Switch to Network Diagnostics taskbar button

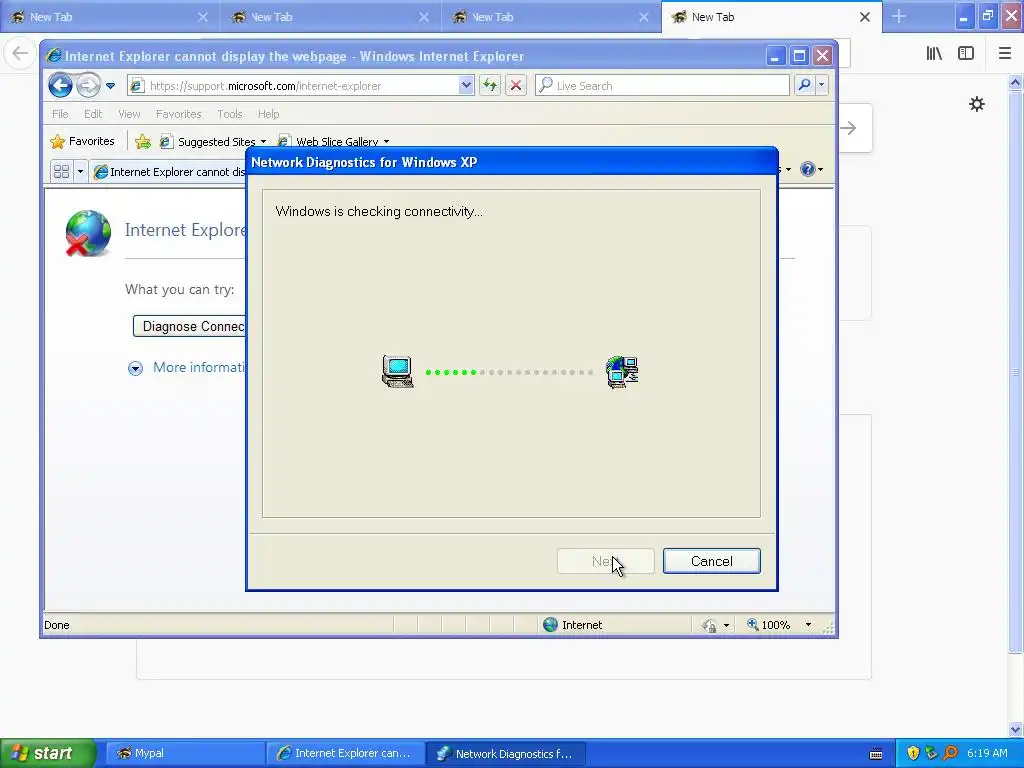click(505, 753)
